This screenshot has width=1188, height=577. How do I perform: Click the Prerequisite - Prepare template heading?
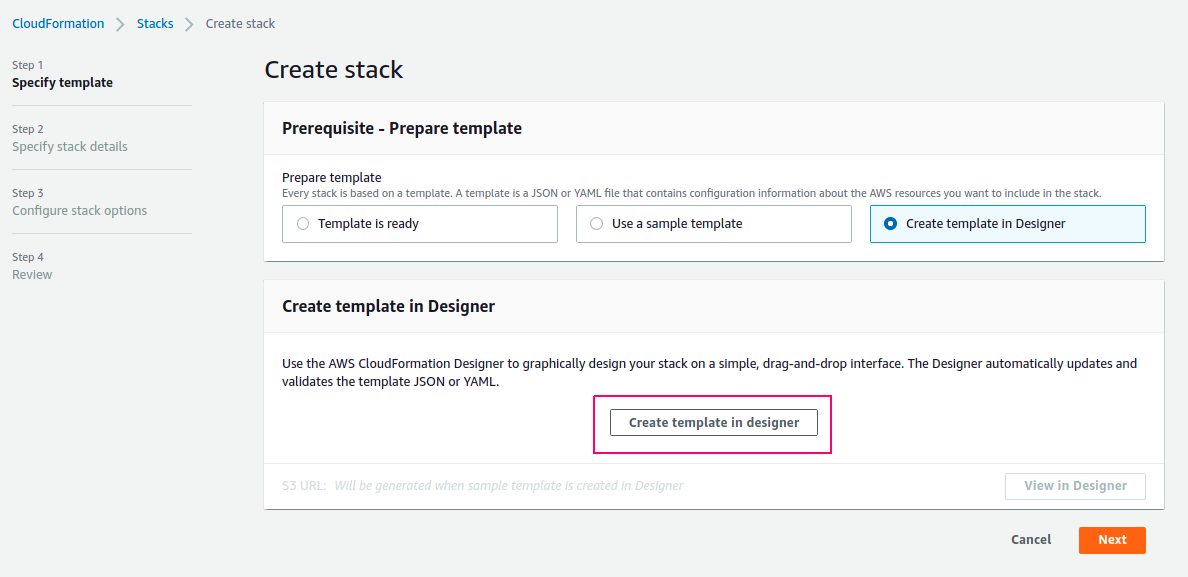pyautogui.click(x=402, y=128)
